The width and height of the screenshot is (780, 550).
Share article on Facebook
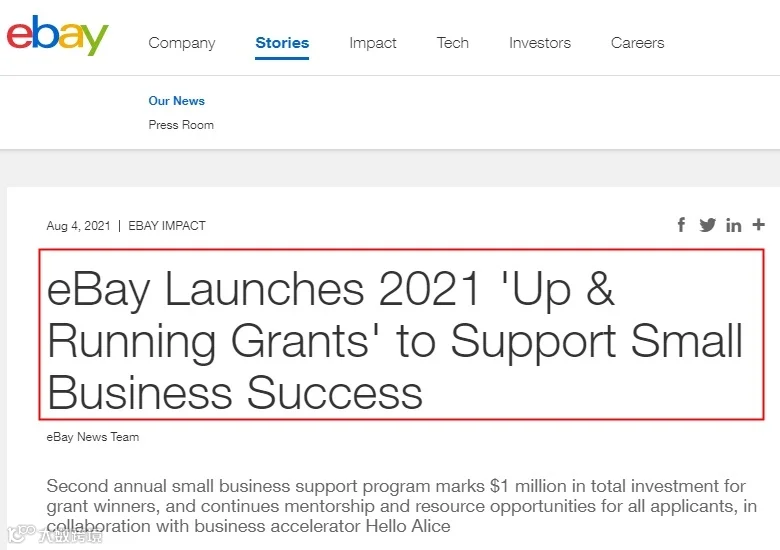click(681, 224)
